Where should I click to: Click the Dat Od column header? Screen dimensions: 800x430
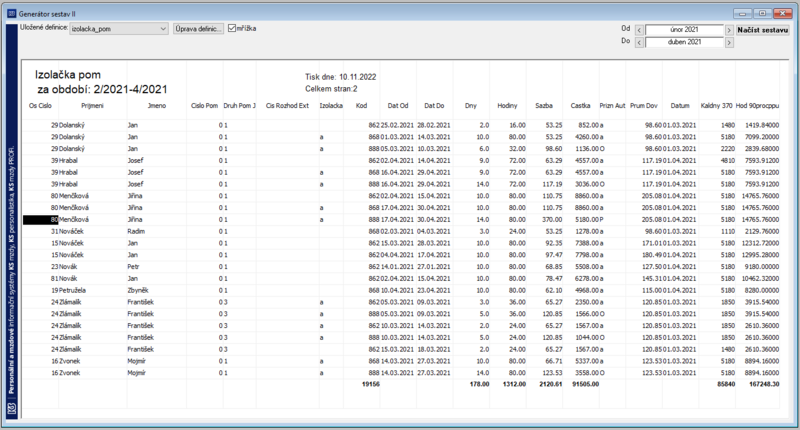(398, 106)
